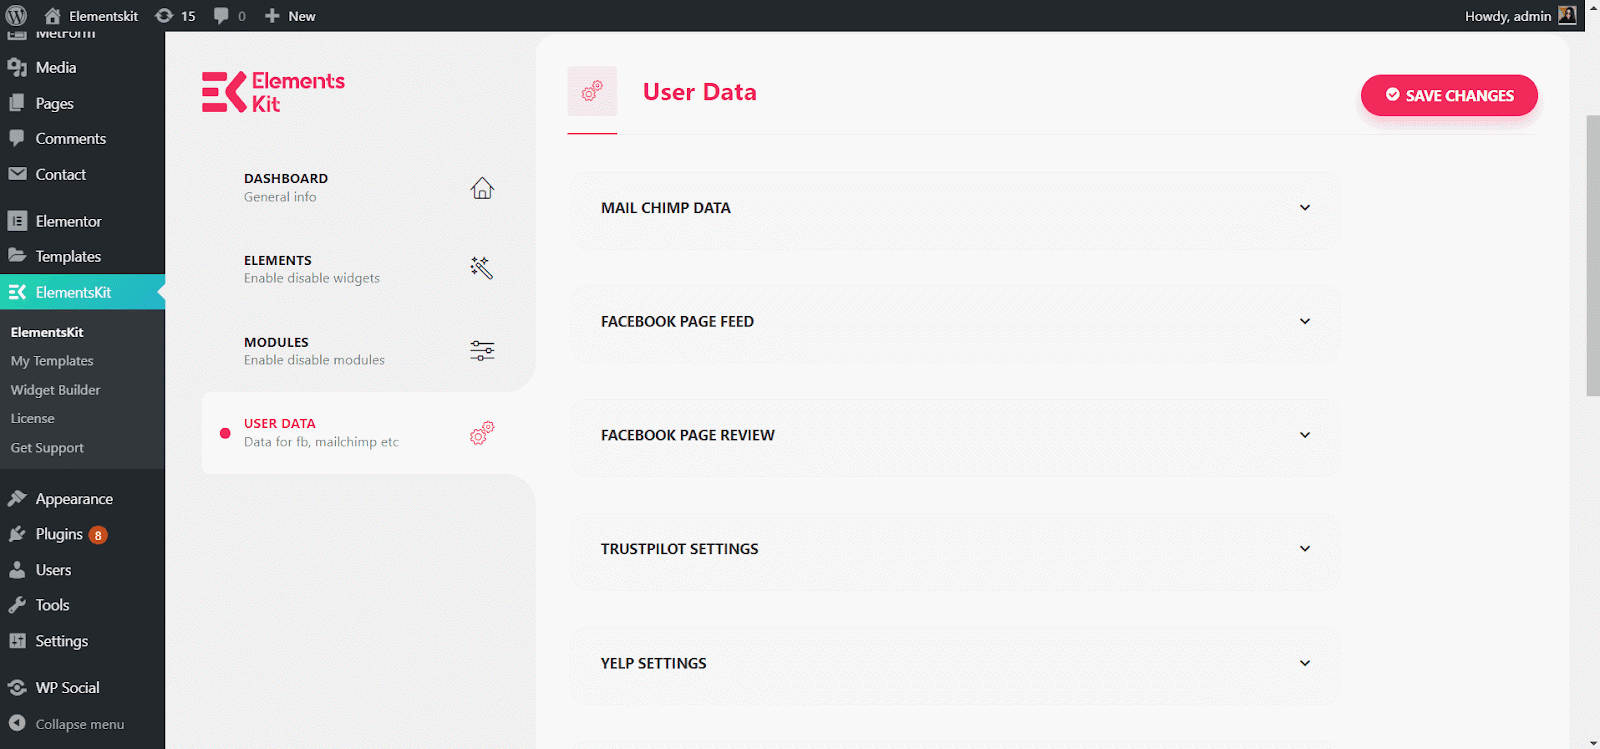Open the My Templates submenu item
1600x749 pixels.
[52, 361]
